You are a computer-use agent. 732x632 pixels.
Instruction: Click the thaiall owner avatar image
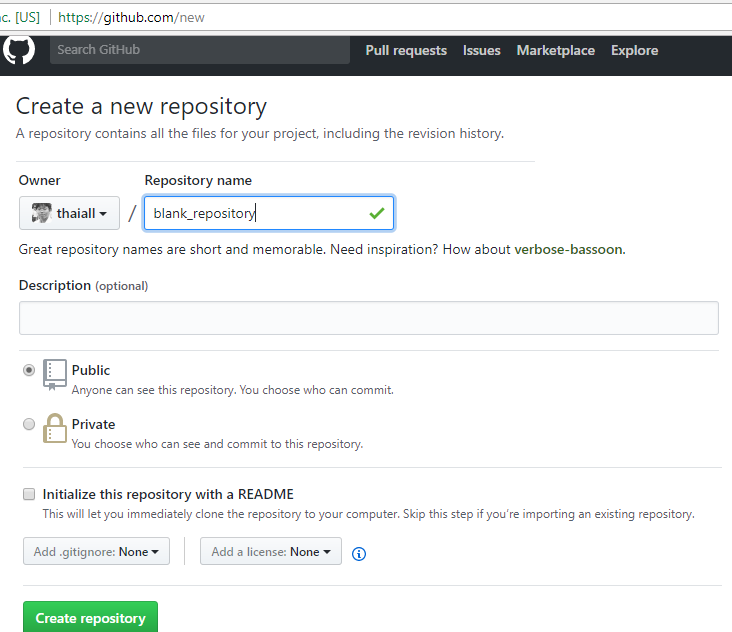[41, 213]
